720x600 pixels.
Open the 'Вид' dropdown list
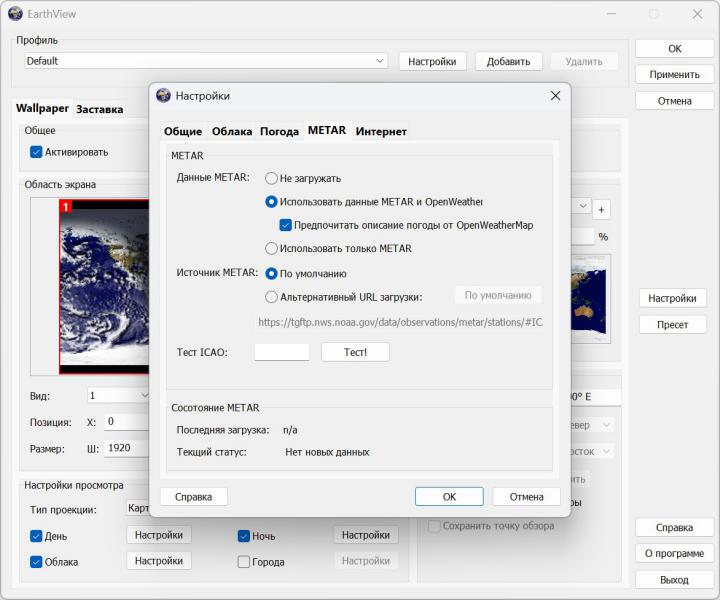click(x=120, y=395)
